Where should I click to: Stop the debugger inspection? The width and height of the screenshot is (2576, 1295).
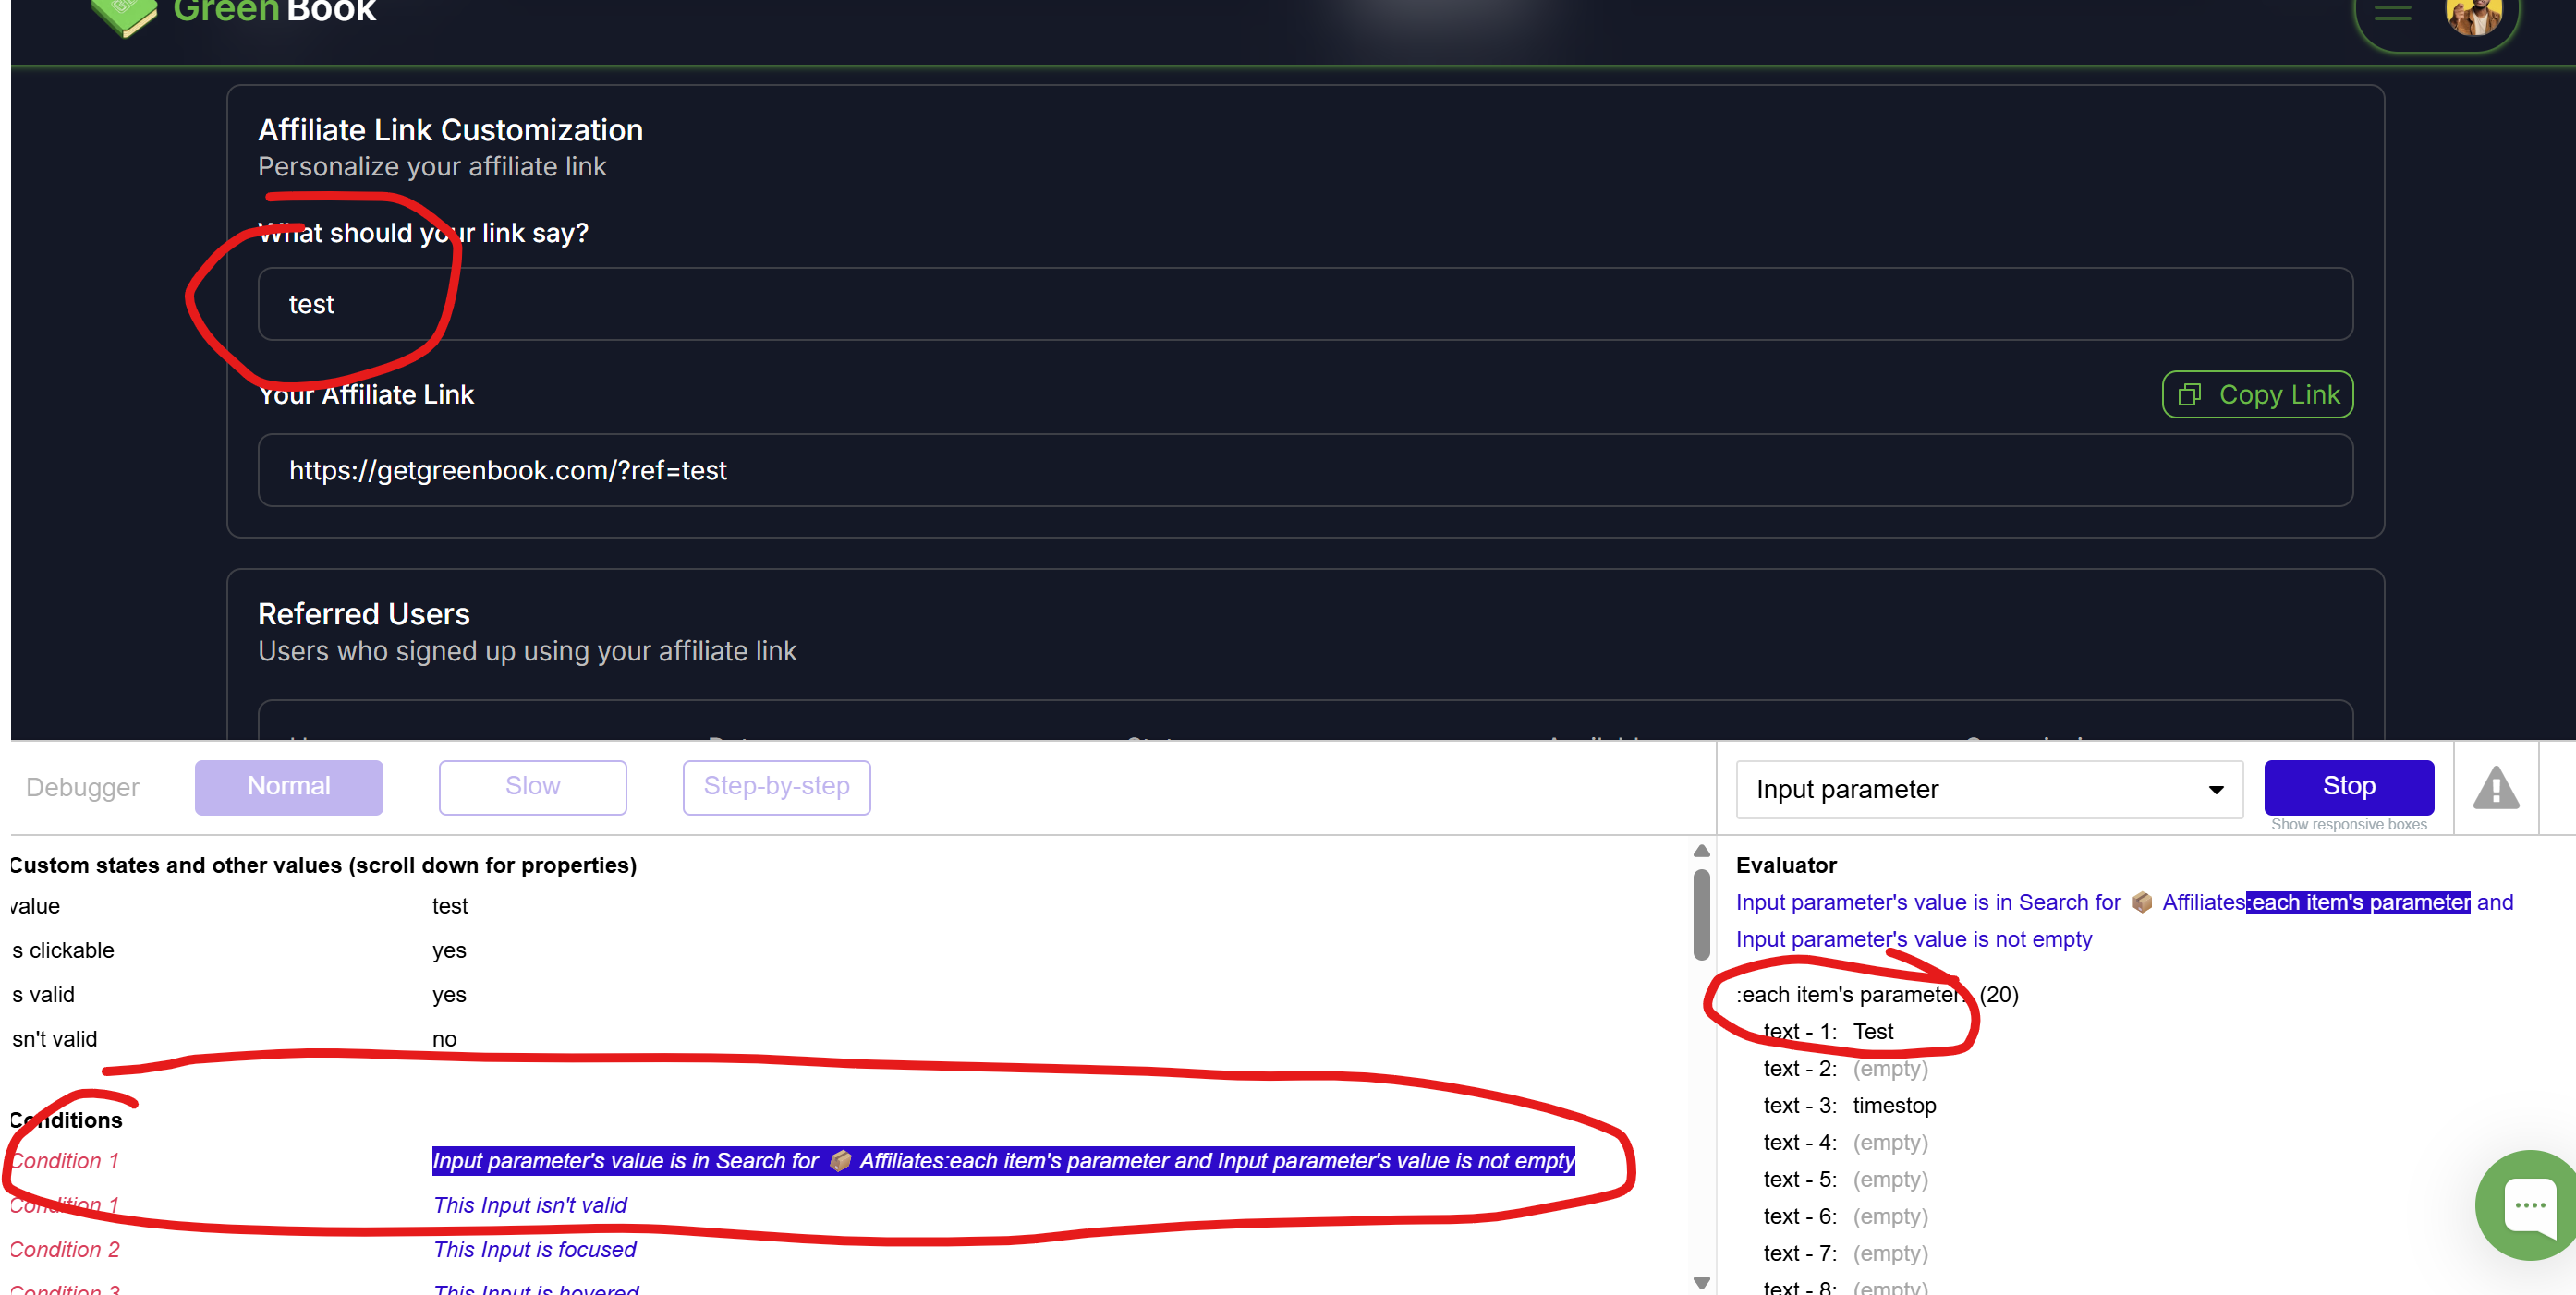[2349, 787]
